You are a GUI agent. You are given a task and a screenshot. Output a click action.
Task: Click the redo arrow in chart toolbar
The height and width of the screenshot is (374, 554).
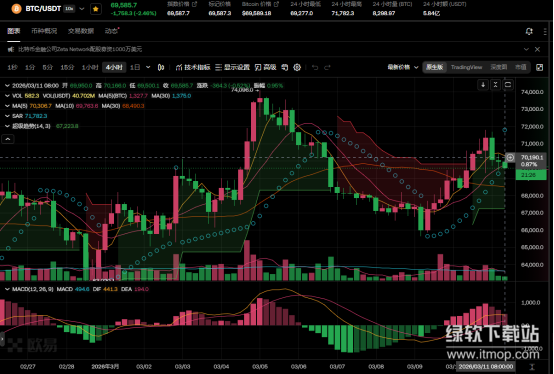327,67
